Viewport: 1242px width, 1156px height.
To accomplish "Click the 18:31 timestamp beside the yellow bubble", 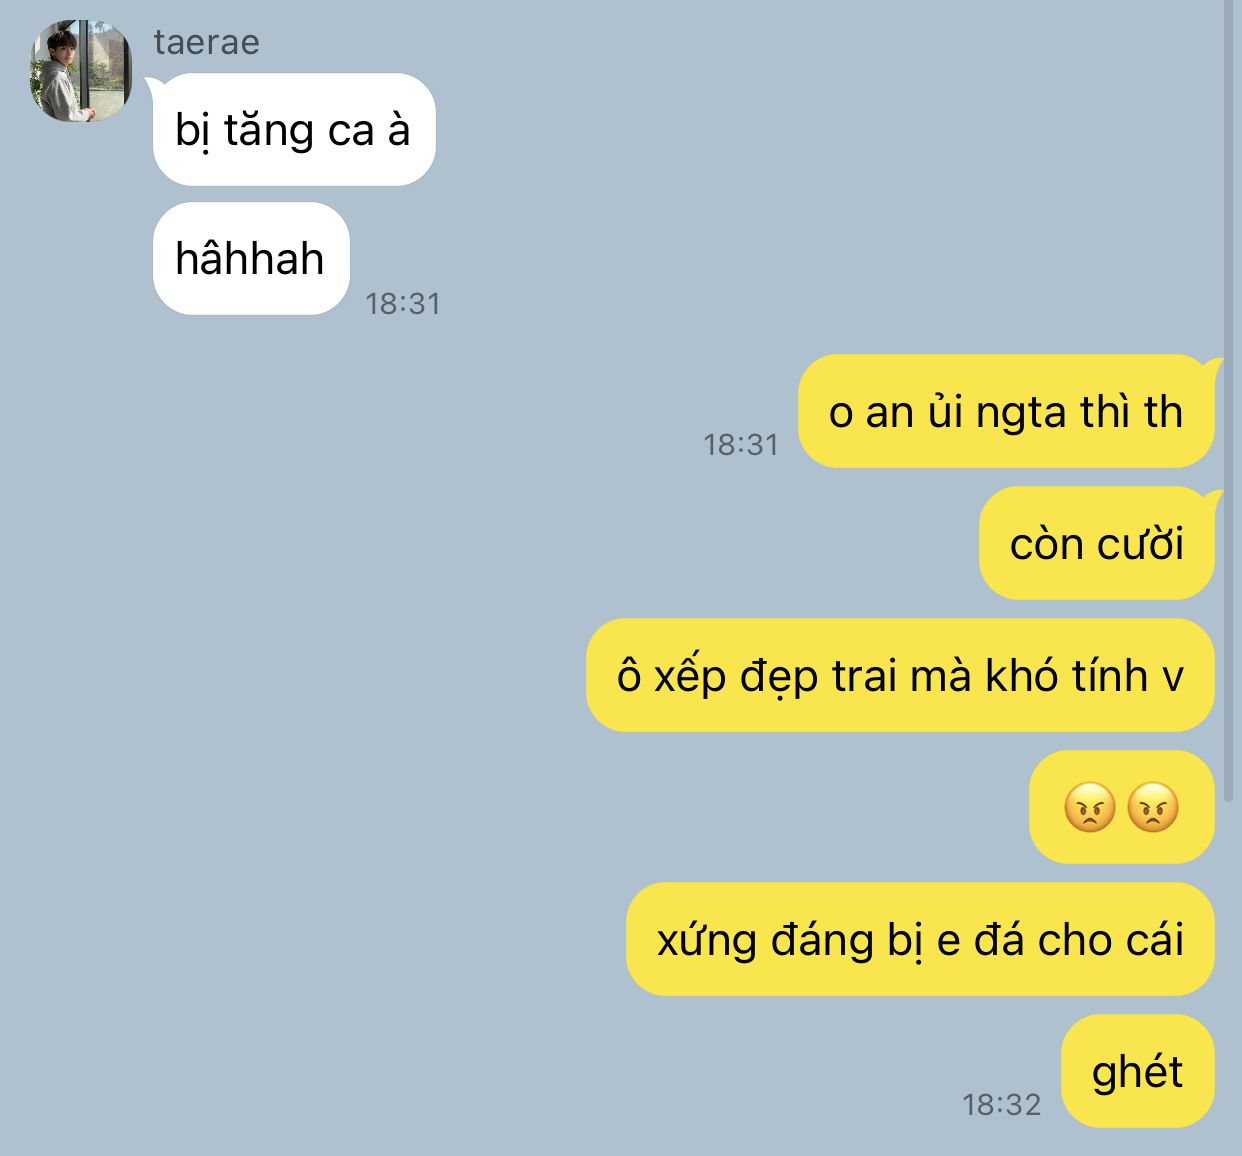I will 741,444.
